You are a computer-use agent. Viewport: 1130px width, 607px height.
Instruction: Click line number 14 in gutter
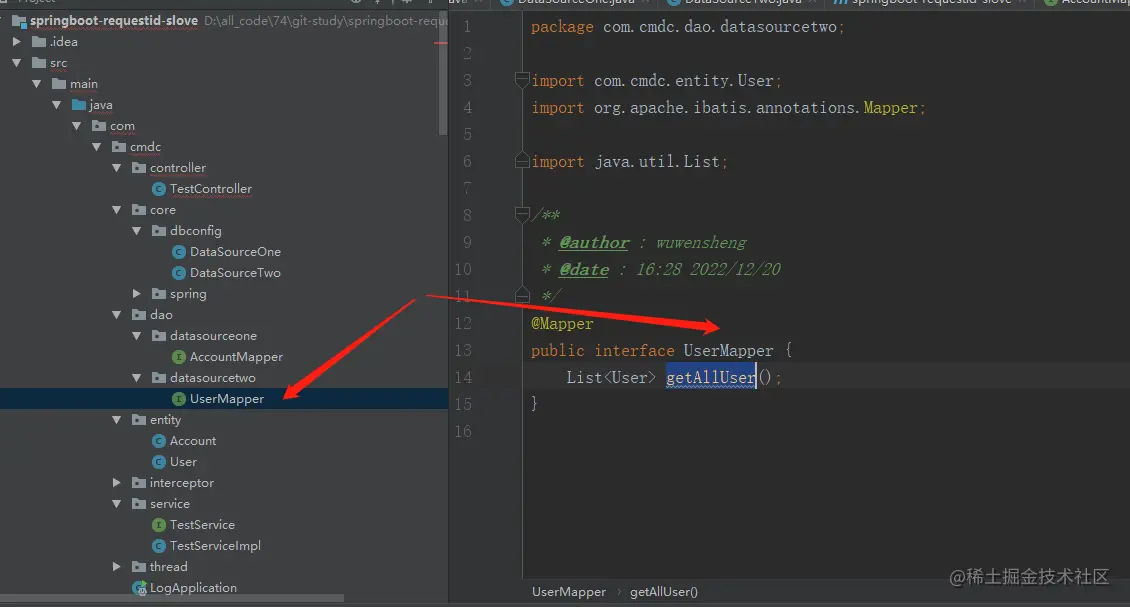click(x=463, y=377)
